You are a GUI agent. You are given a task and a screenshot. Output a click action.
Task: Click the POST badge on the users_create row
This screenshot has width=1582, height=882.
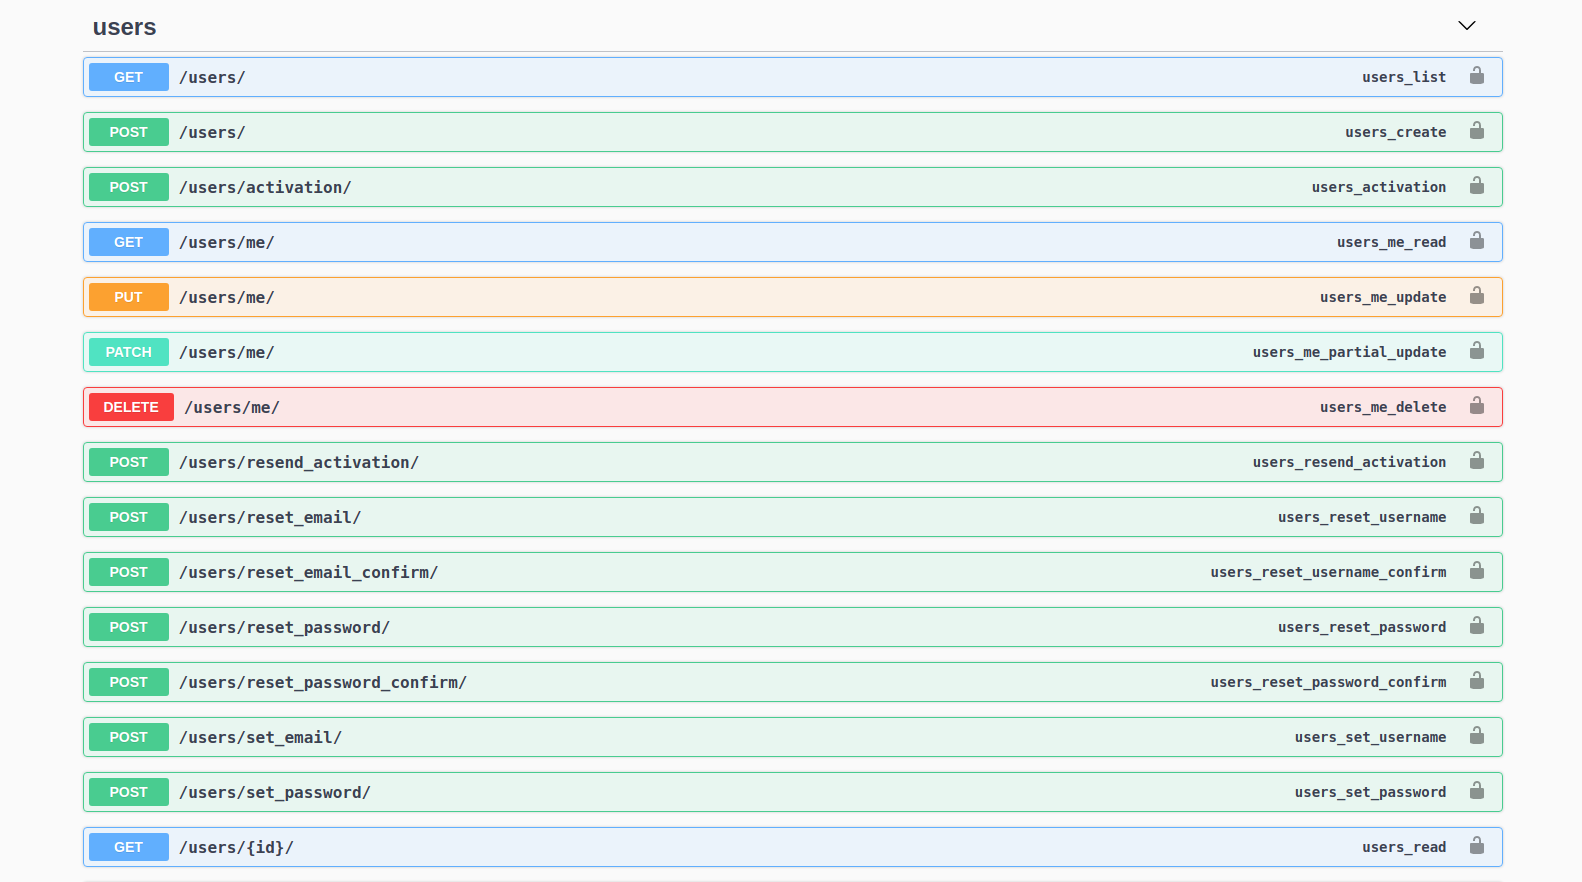point(129,132)
